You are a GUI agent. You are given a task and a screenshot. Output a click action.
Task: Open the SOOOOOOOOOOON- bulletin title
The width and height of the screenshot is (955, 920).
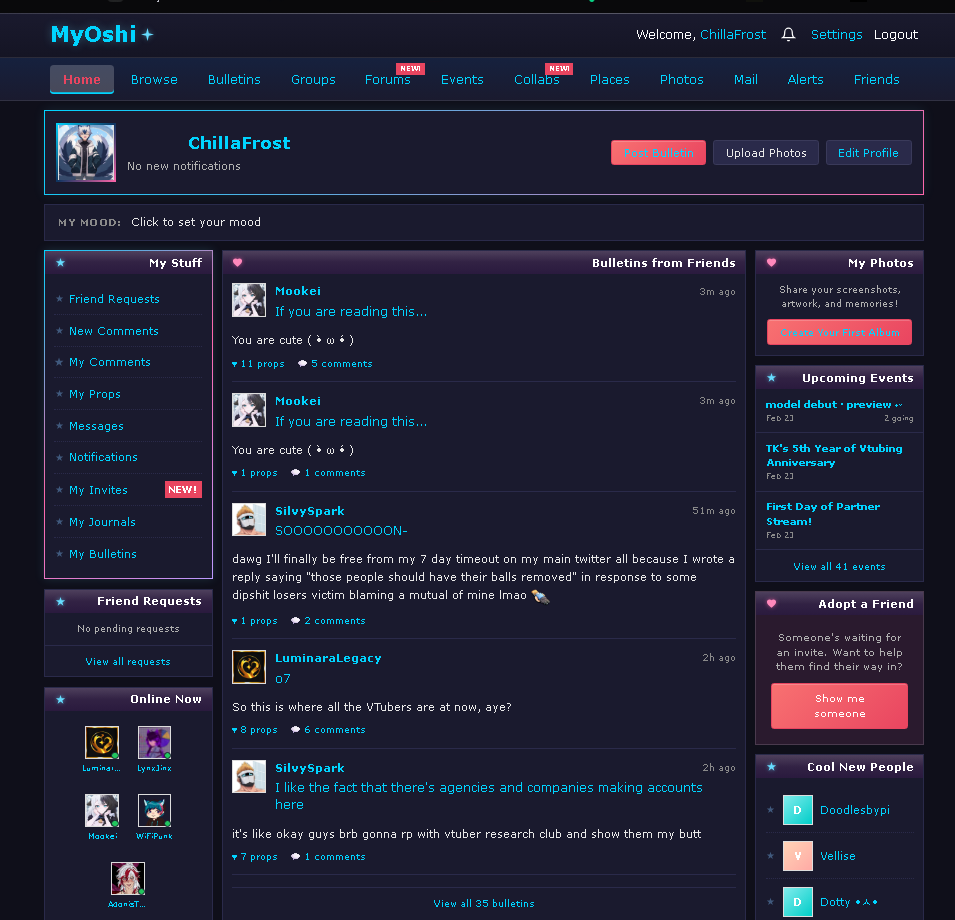click(341, 531)
